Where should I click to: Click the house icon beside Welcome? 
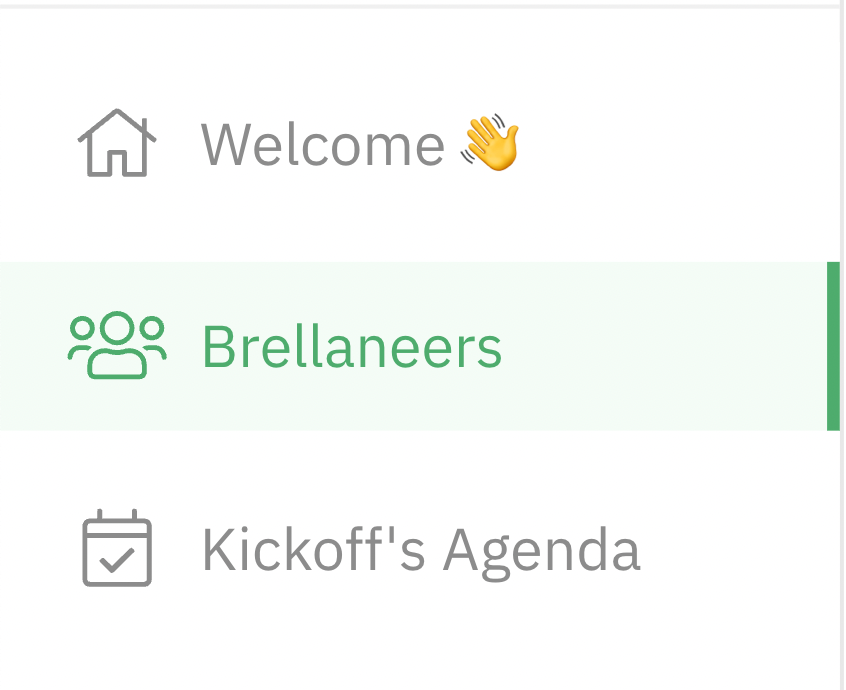coord(117,142)
